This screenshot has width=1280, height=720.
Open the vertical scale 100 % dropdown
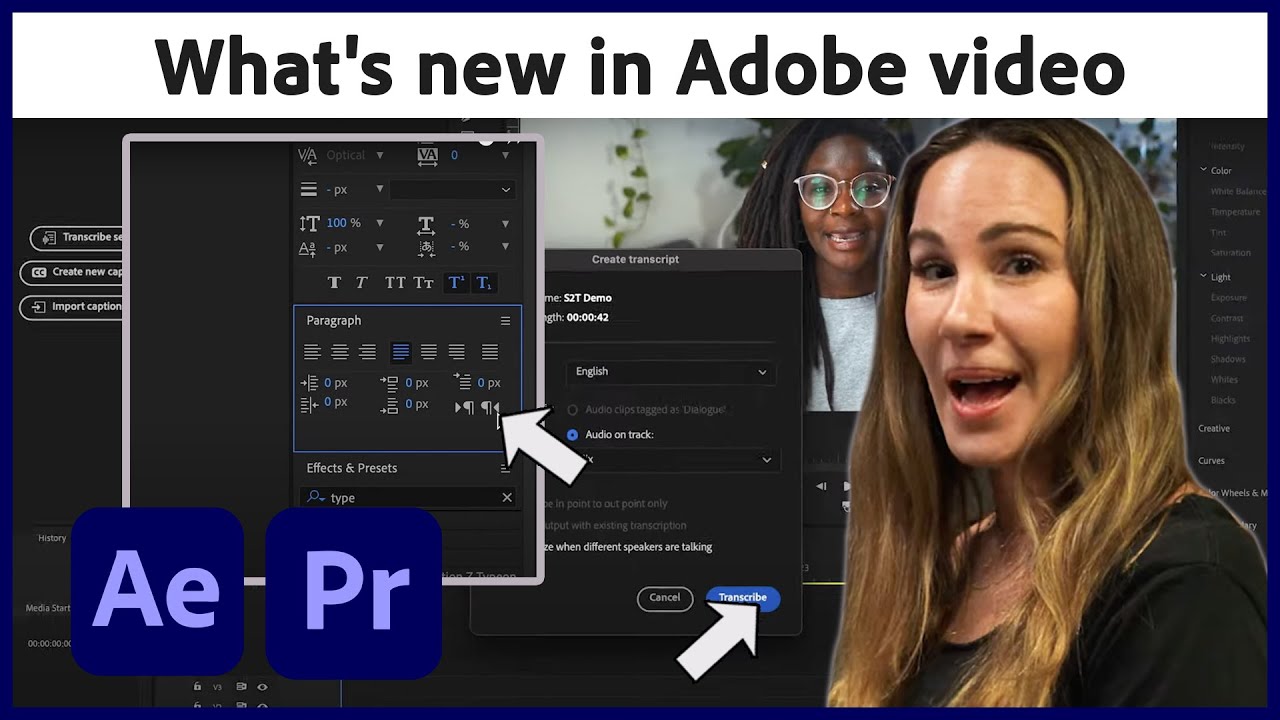click(x=379, y=223)
